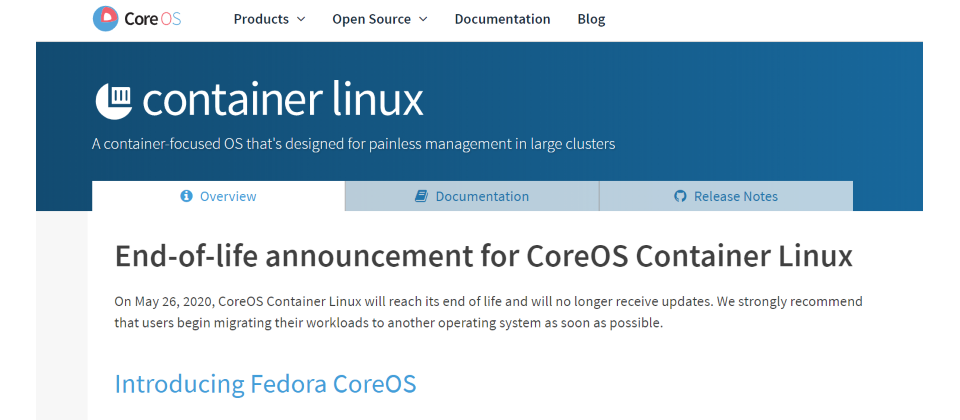Expand the Products menu chevron

click(301, 20)
